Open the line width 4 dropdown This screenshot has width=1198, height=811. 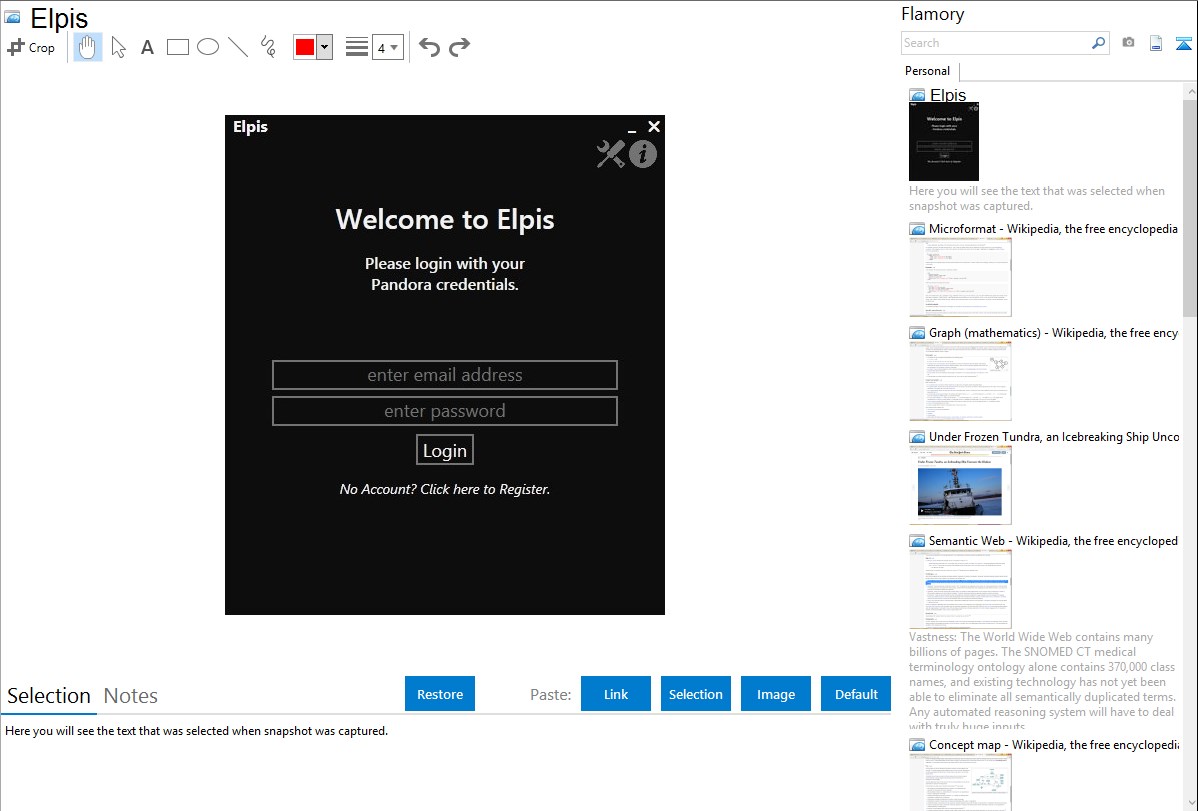(387, 47)
